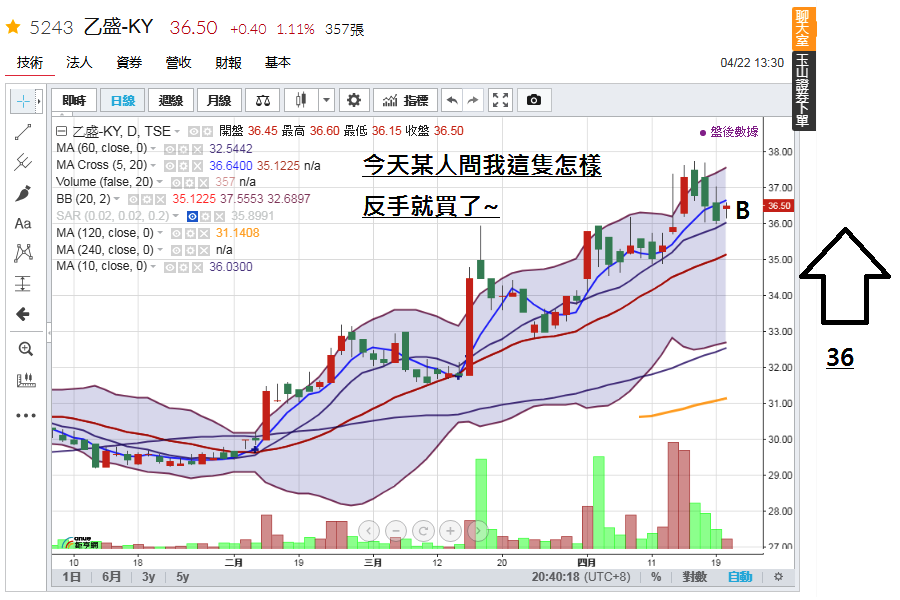Select the crosshair cursor tool
This screenshot has width=900, height=600.
coord(23,102)
